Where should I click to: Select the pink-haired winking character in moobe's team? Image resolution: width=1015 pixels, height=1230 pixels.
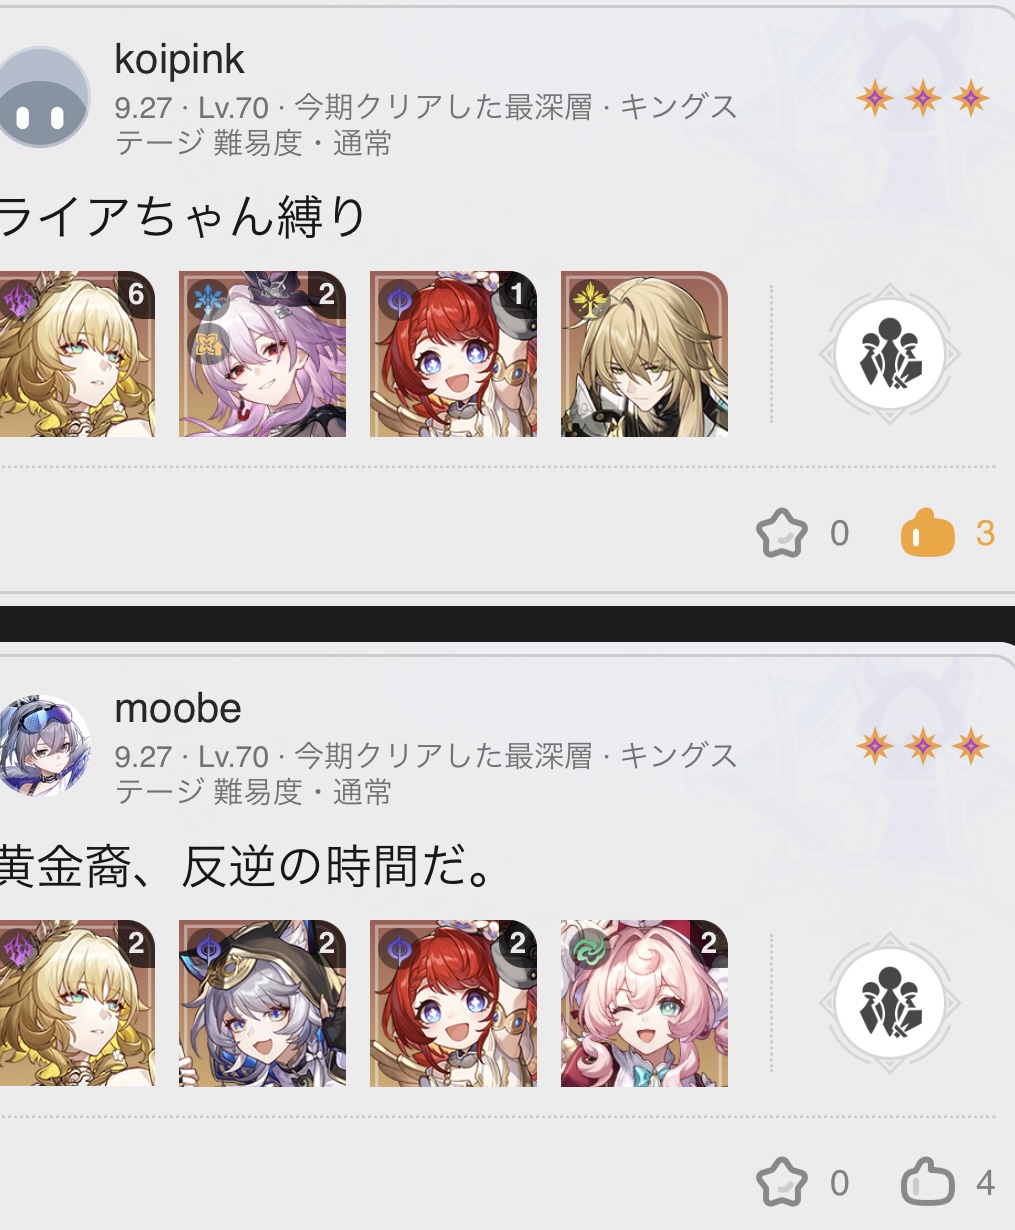point(644,1003)
